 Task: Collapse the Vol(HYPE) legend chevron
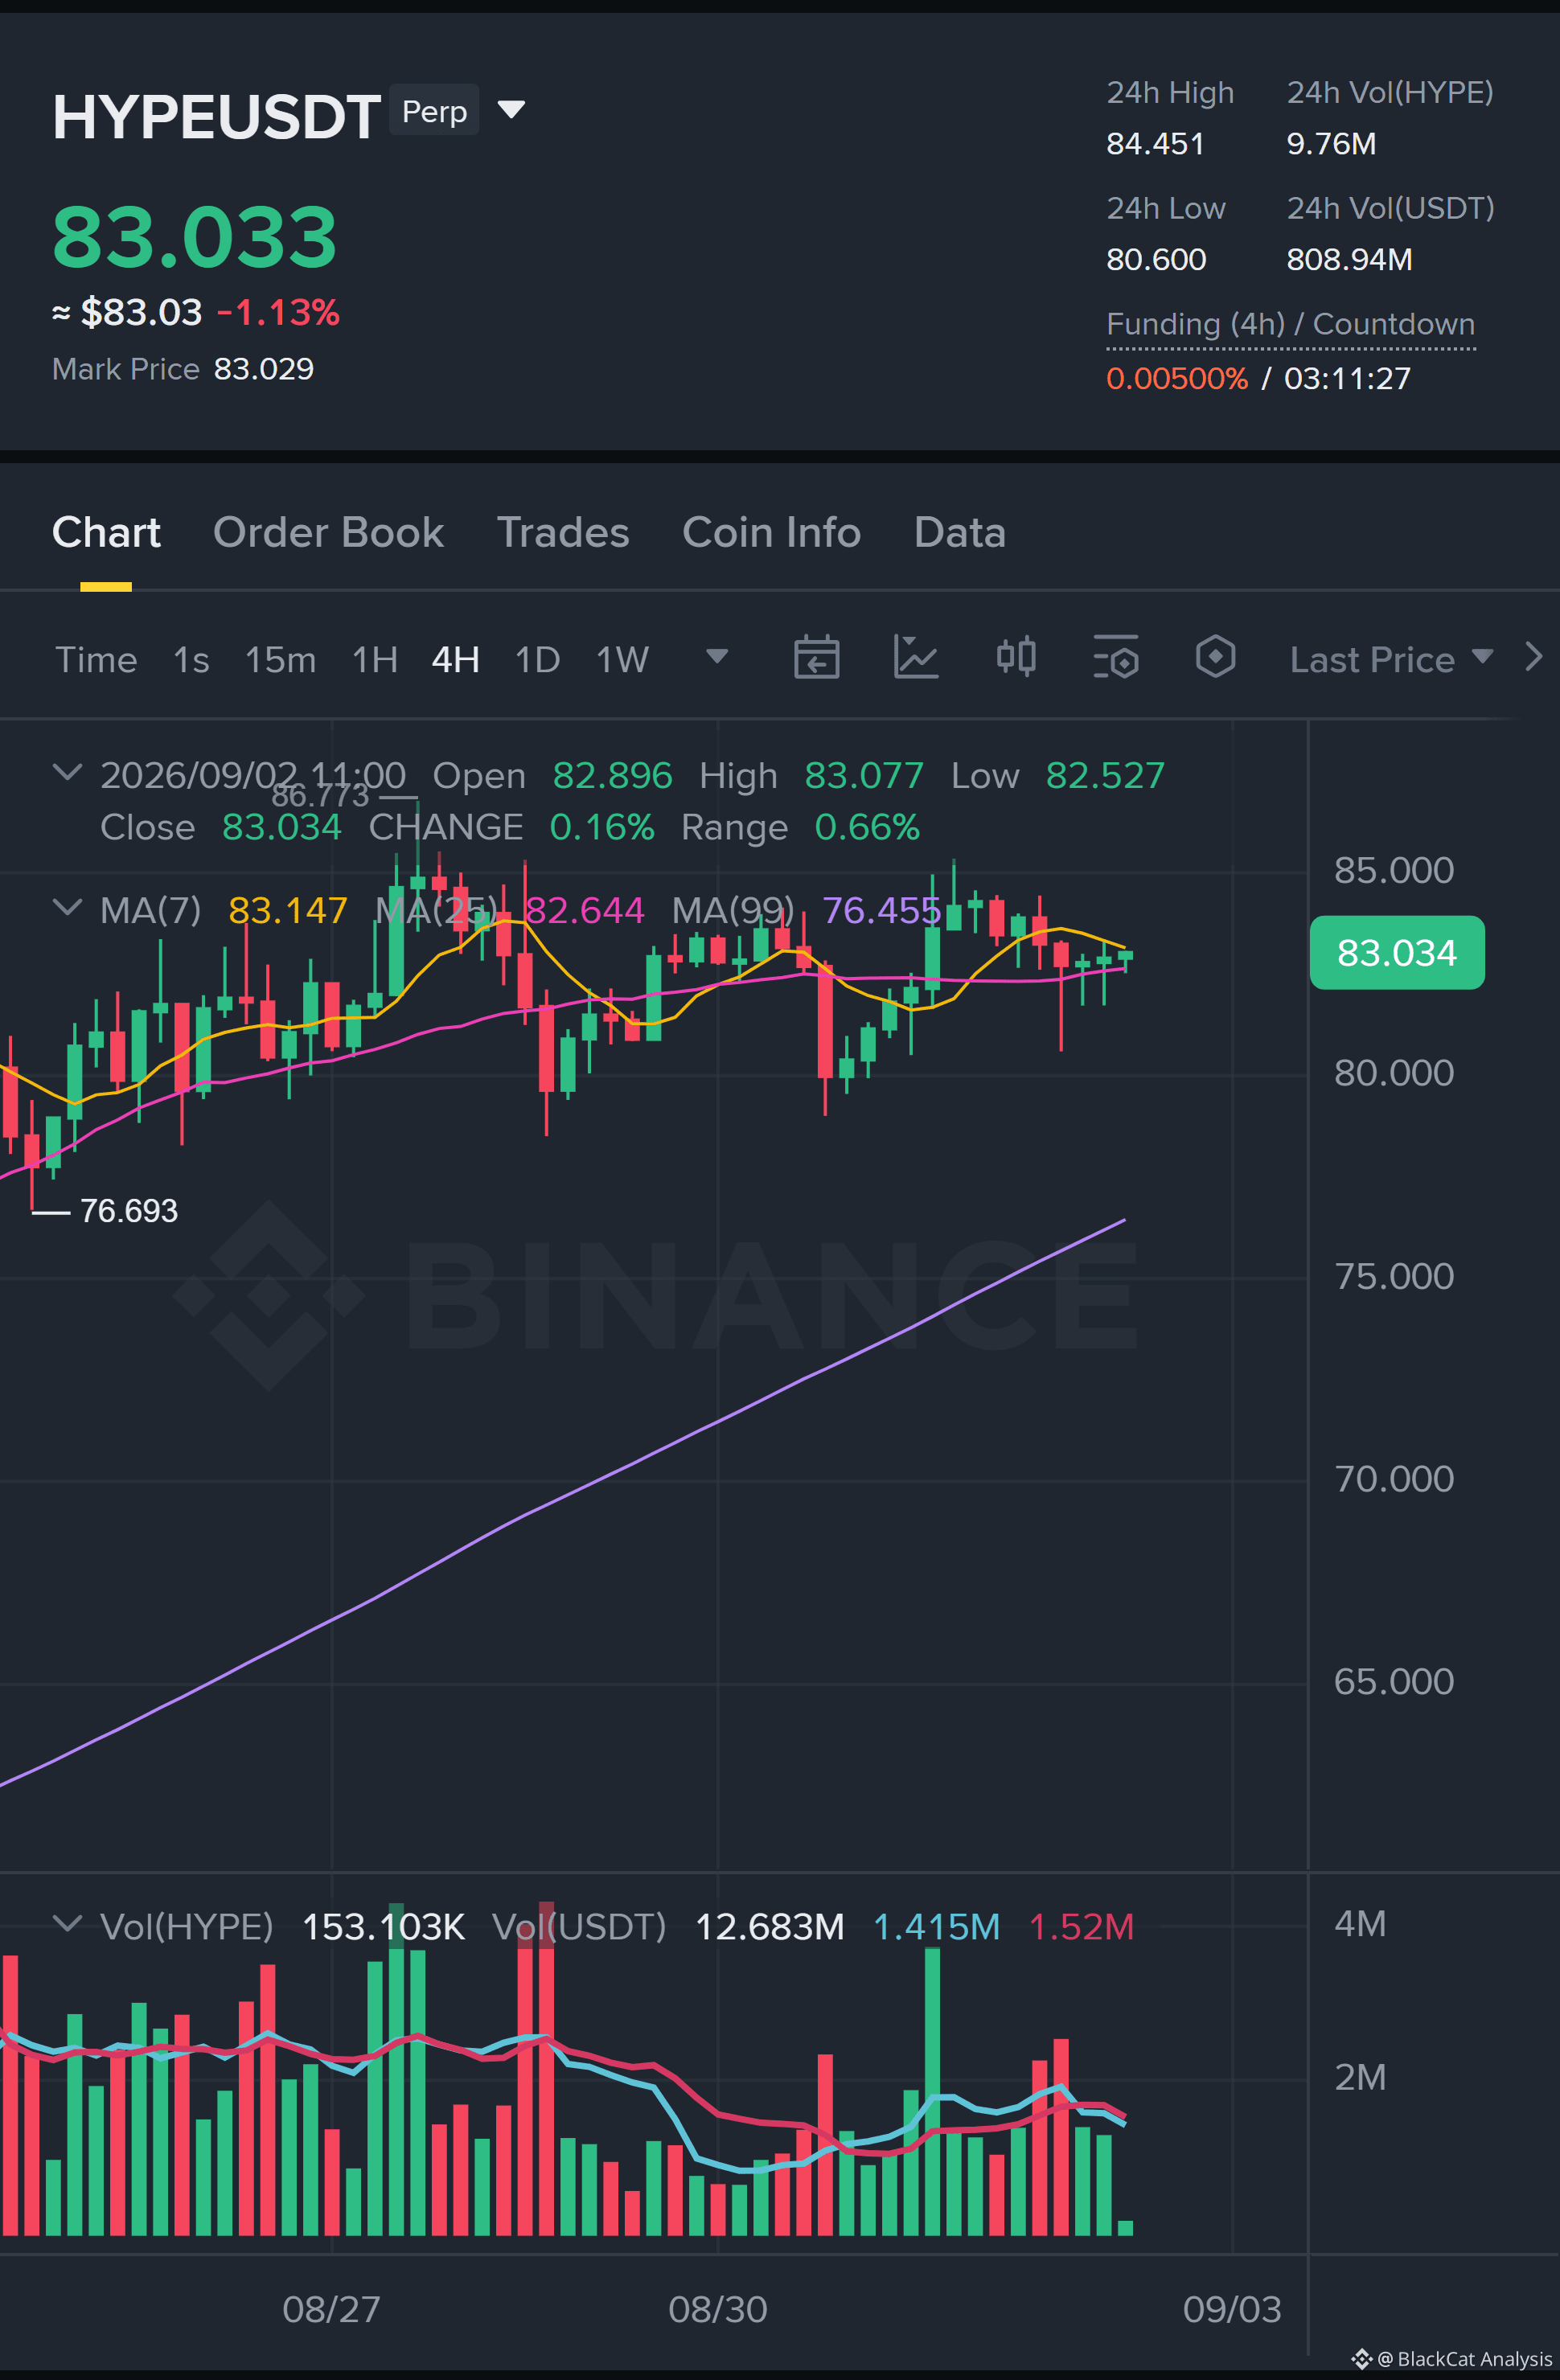[67, 1924]
